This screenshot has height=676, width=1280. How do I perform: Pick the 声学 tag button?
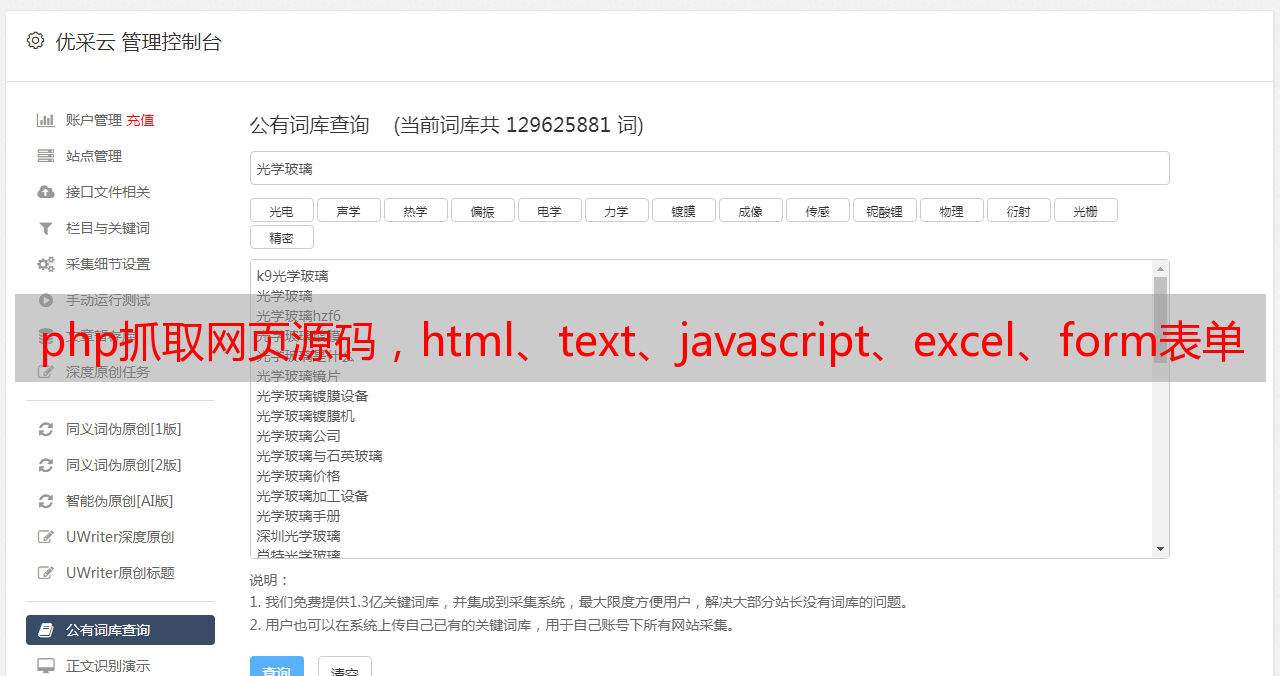point(348,211)
